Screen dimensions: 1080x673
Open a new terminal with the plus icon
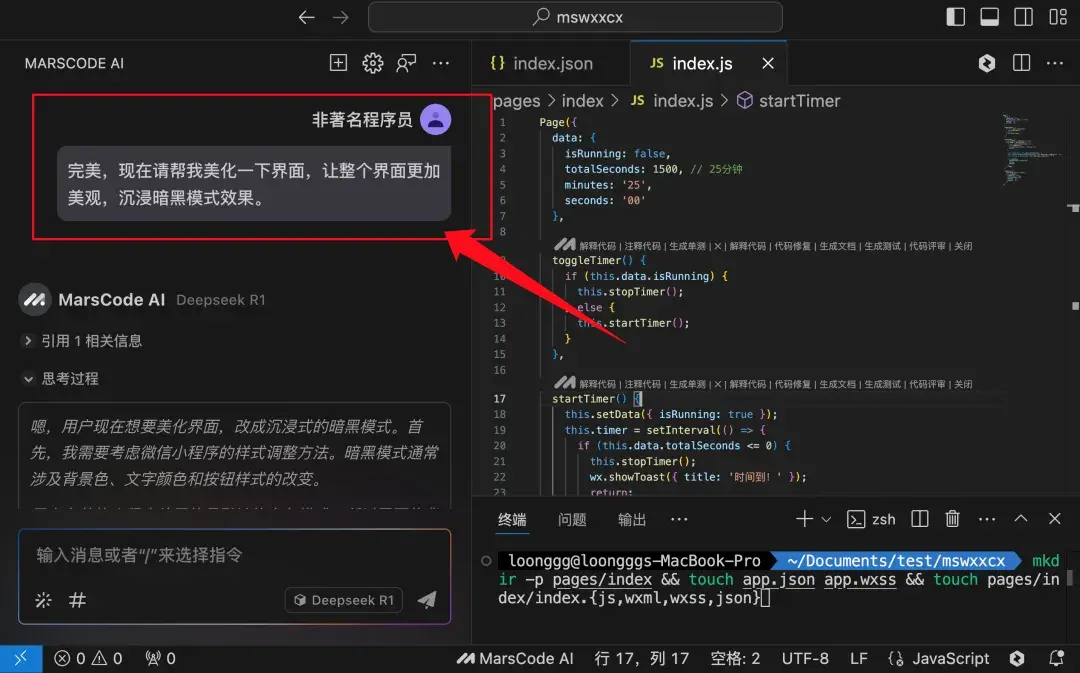coord(803,519)
